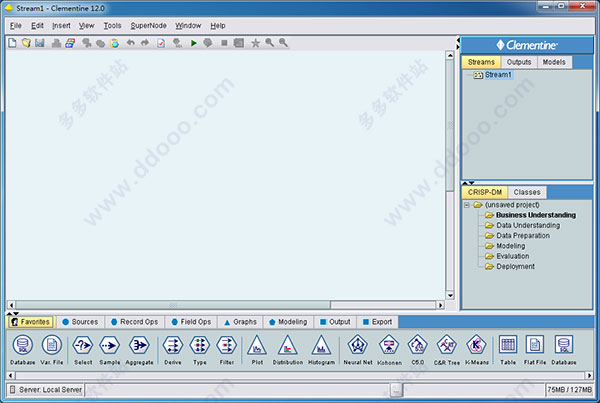600x403 pixels.
Task: Open the Insert menu
Action: (61, 26)
